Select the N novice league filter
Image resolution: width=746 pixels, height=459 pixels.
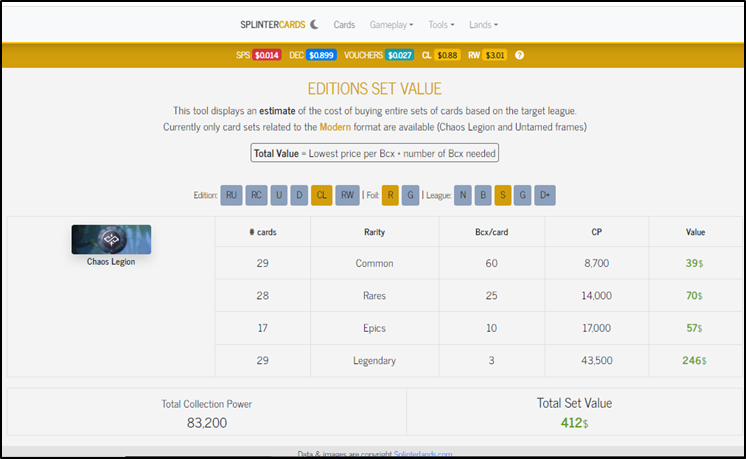click(462, 195)
